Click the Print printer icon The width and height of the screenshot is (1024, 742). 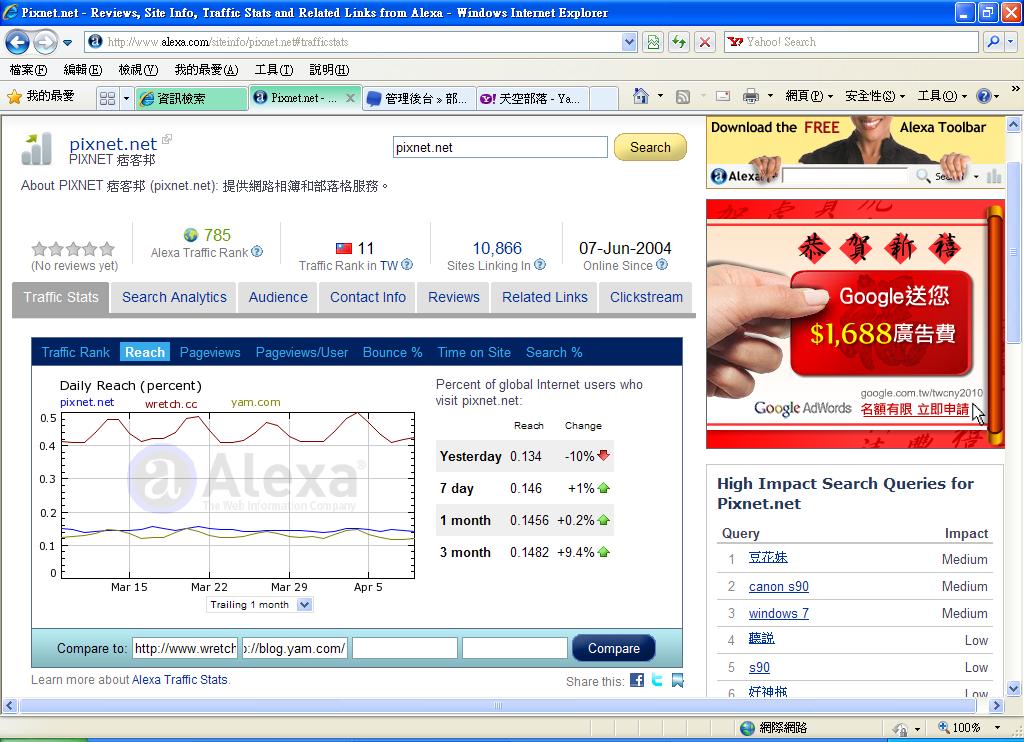[751, 97]
